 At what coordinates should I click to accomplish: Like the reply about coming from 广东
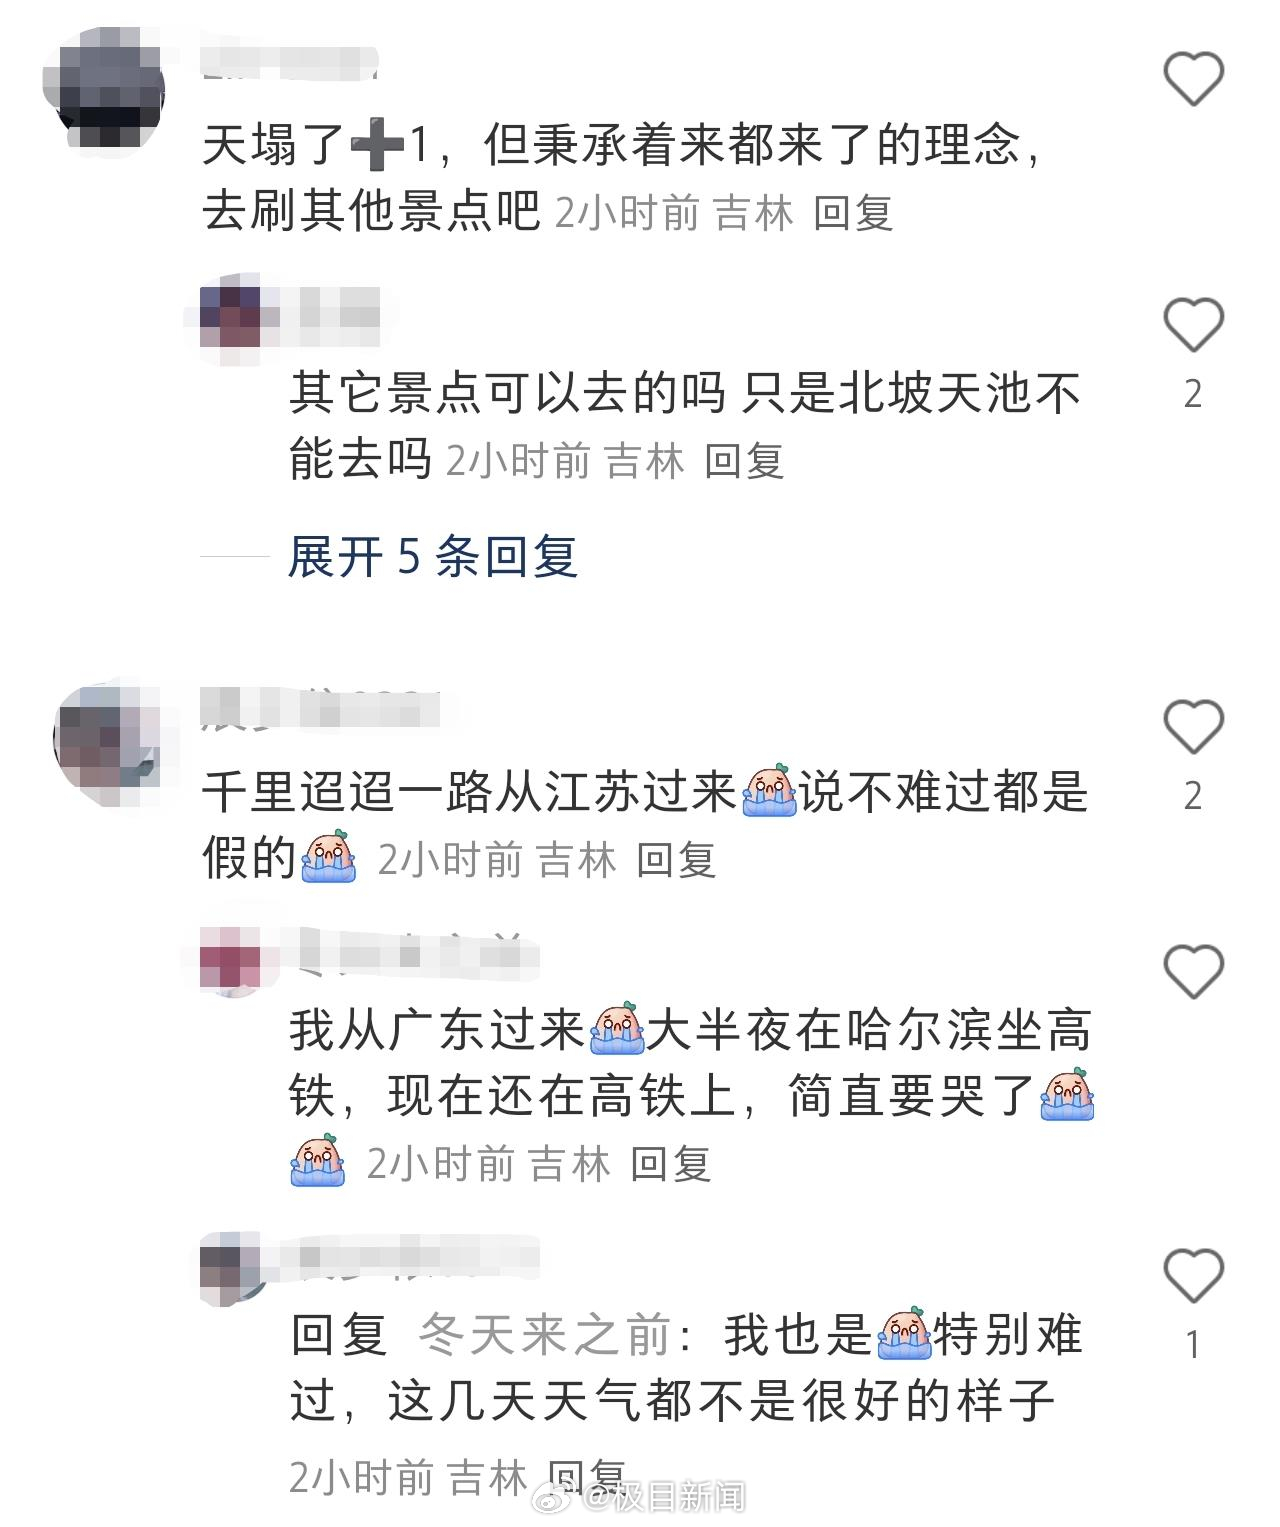[1194, 972]
